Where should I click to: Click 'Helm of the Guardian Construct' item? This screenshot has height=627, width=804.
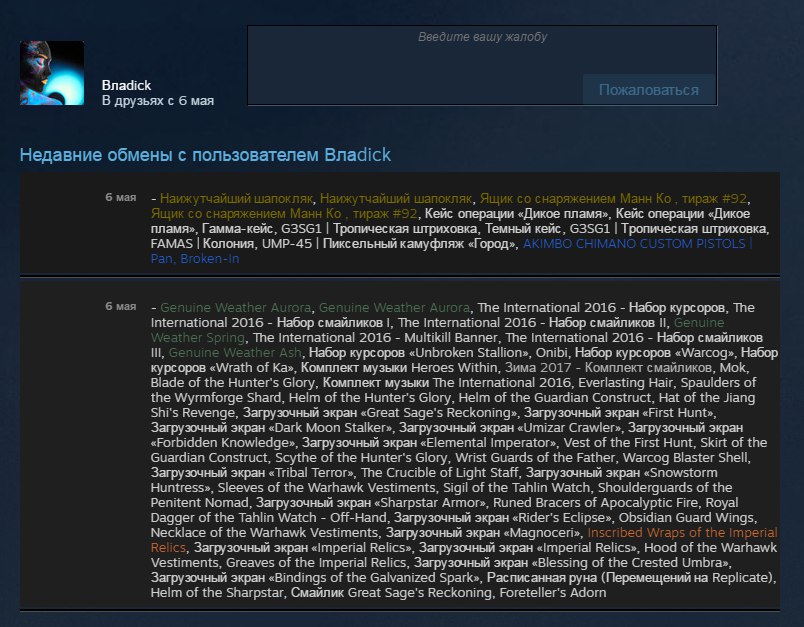coord(555,398)
